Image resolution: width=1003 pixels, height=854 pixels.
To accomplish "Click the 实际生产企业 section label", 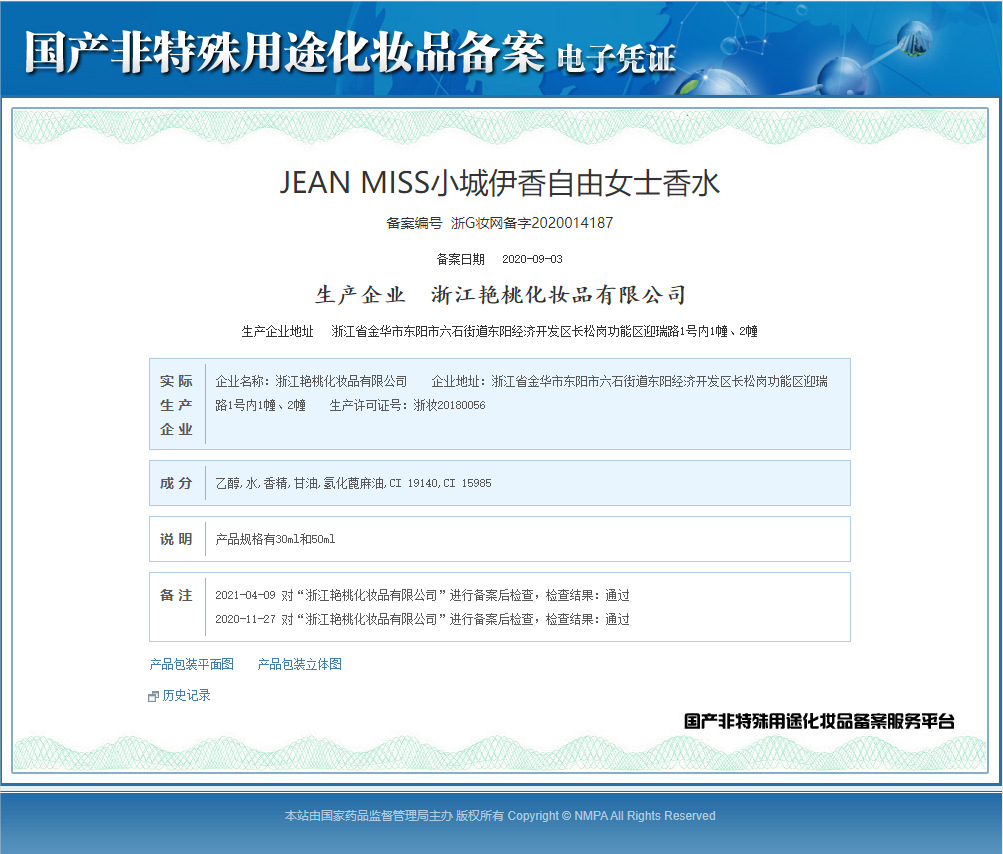I will pos(177,405).
